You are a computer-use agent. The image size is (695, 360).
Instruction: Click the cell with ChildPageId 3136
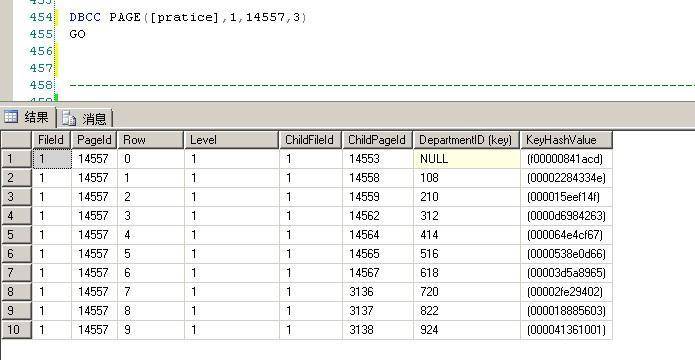coord(378,292)
